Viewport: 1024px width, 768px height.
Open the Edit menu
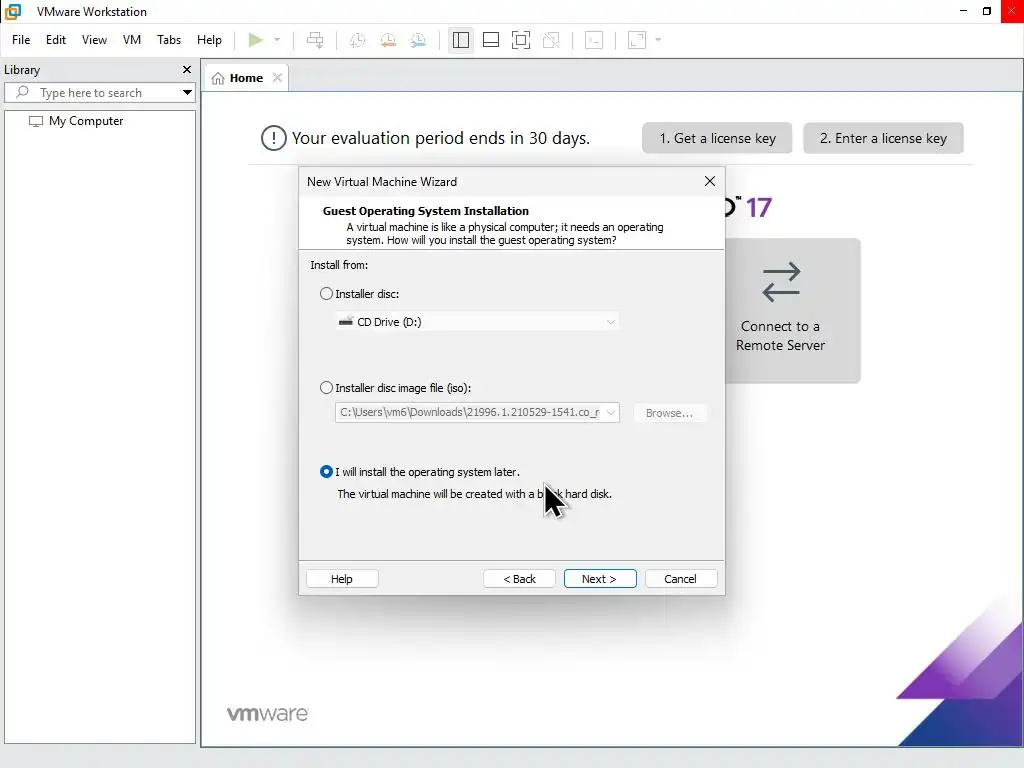click(56, 40)
